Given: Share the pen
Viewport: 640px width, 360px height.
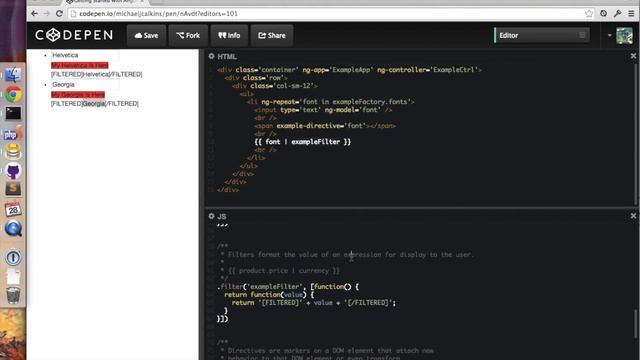Looking at the screenshot, I should [x=272, y=35].
